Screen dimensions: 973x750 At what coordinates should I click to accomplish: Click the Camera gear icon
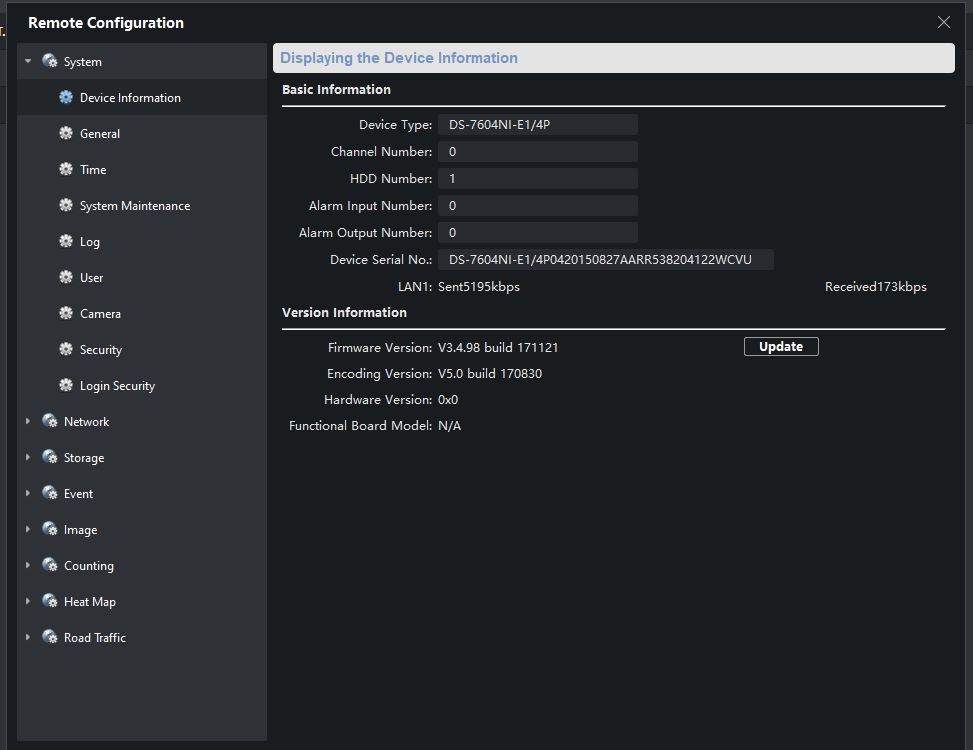click(x=66, y=313)
